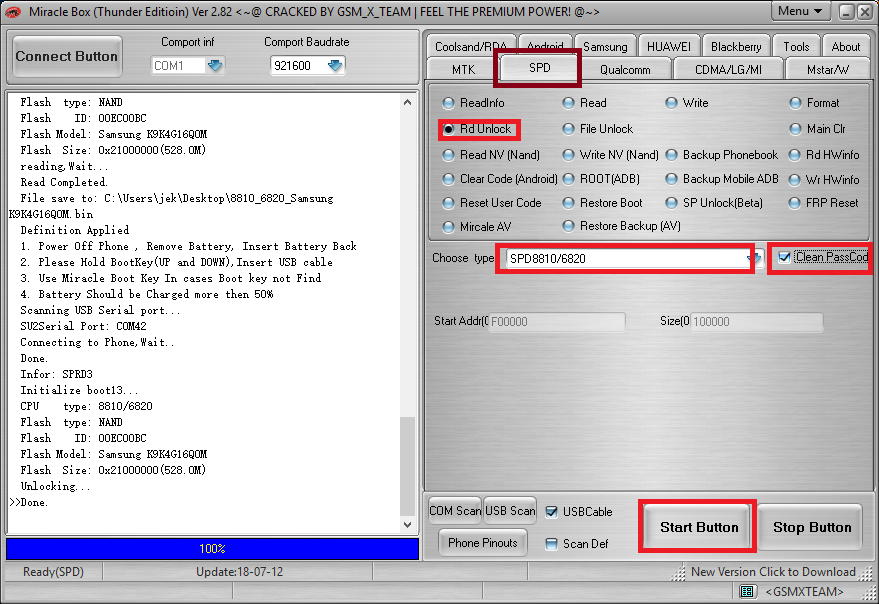
Task: Open Phone Pinouts
Action: 483,543
